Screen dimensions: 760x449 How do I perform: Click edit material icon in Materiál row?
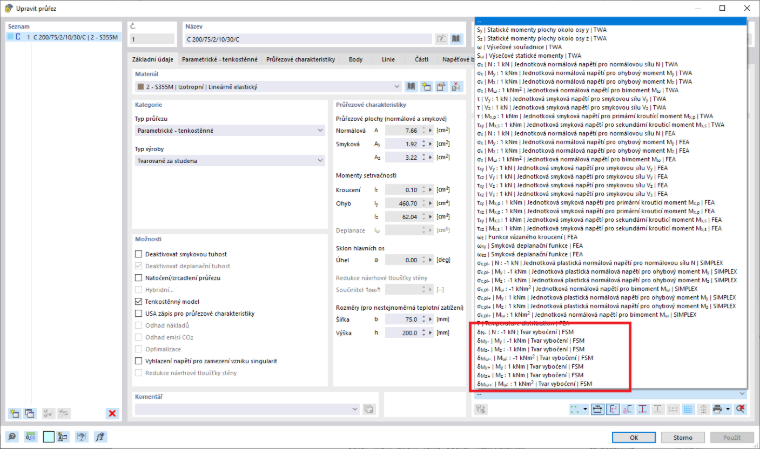[441, 87]
